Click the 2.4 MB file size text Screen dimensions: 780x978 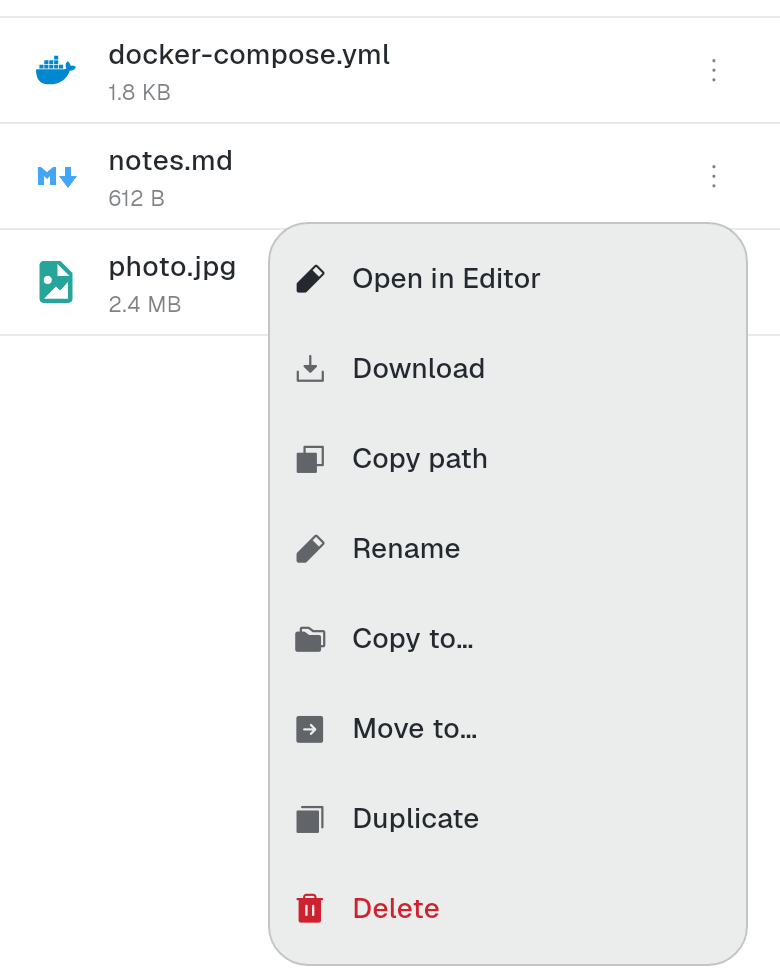145,304
